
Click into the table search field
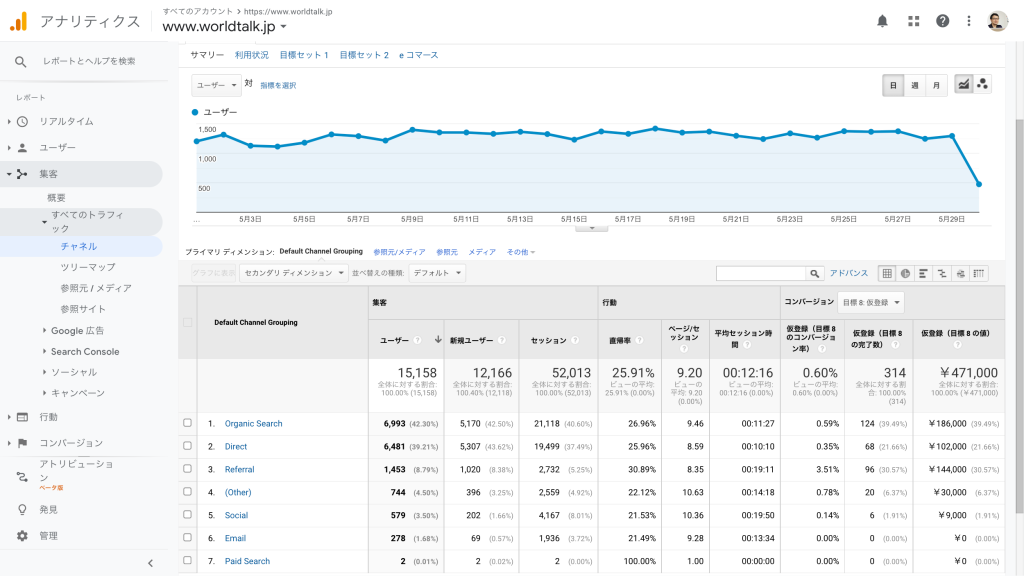click(x=761, y=273)
